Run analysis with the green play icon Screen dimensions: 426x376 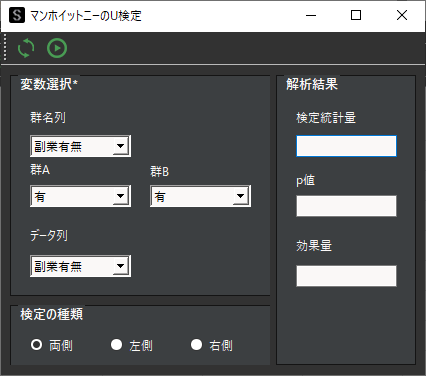57,48
